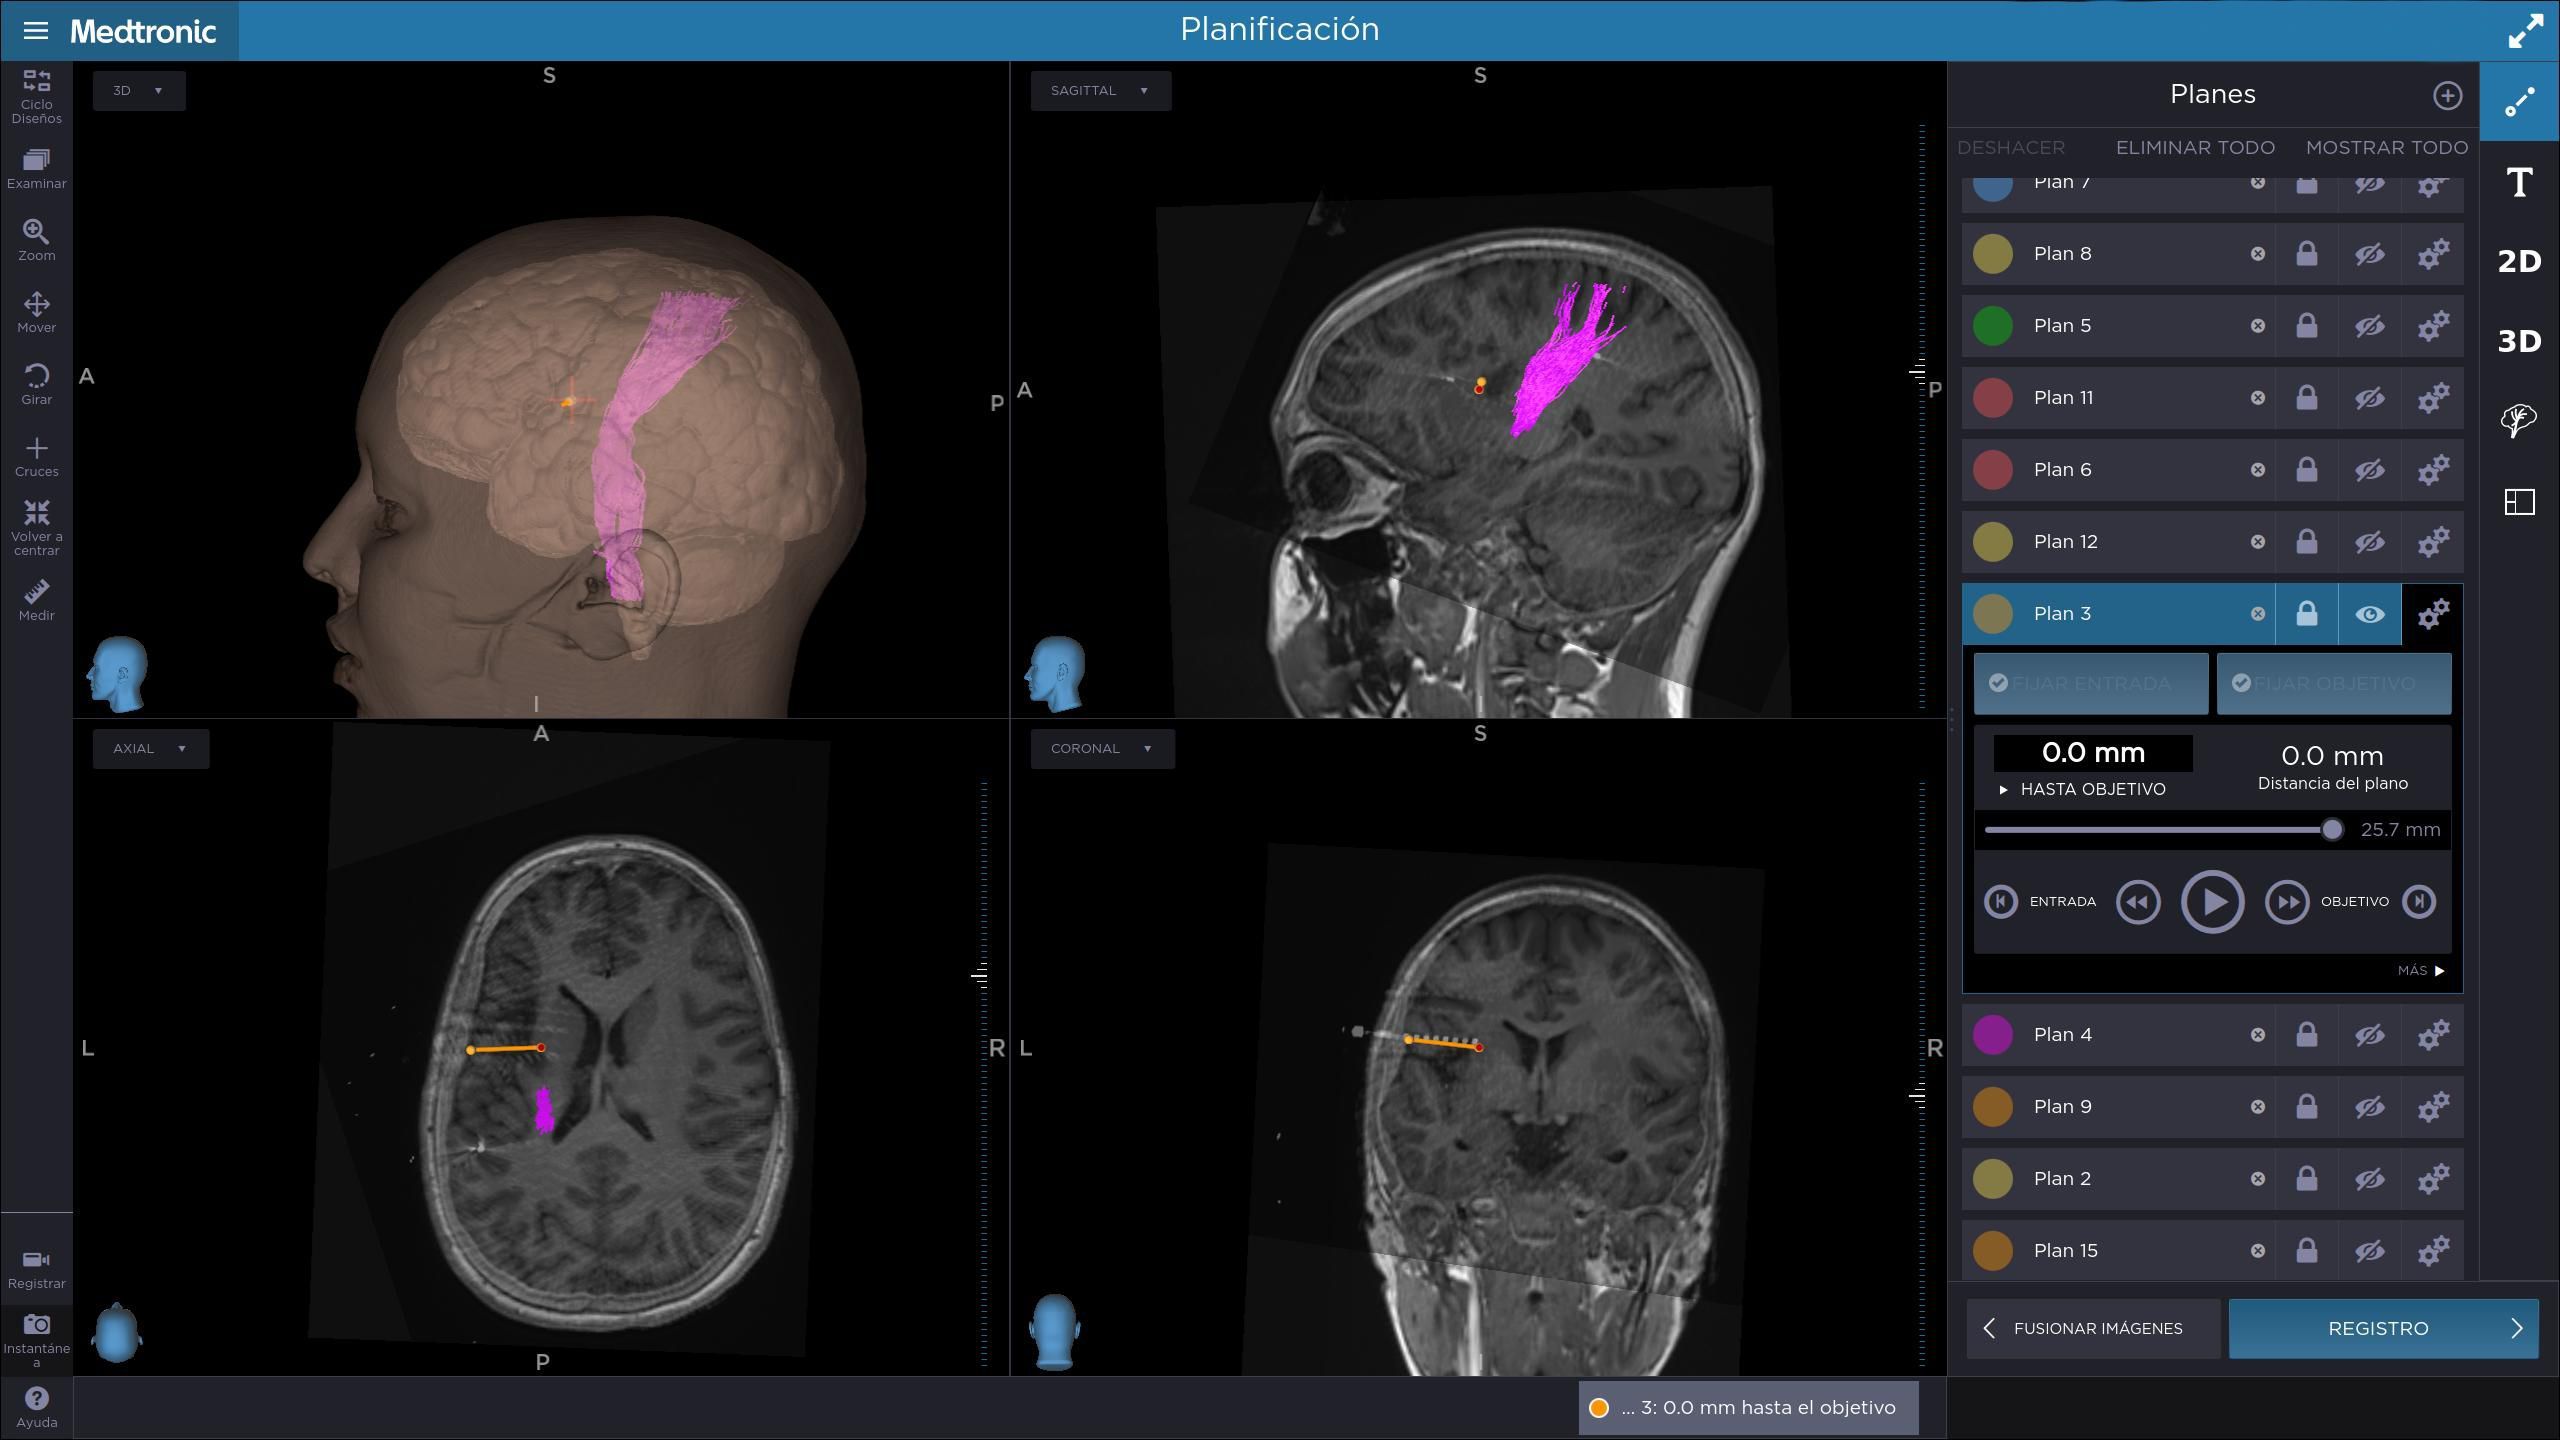This screenshot has height=1440, width=2560.
Task: Select the Cruces crosshair tool
Action: (x=36, y=456)
